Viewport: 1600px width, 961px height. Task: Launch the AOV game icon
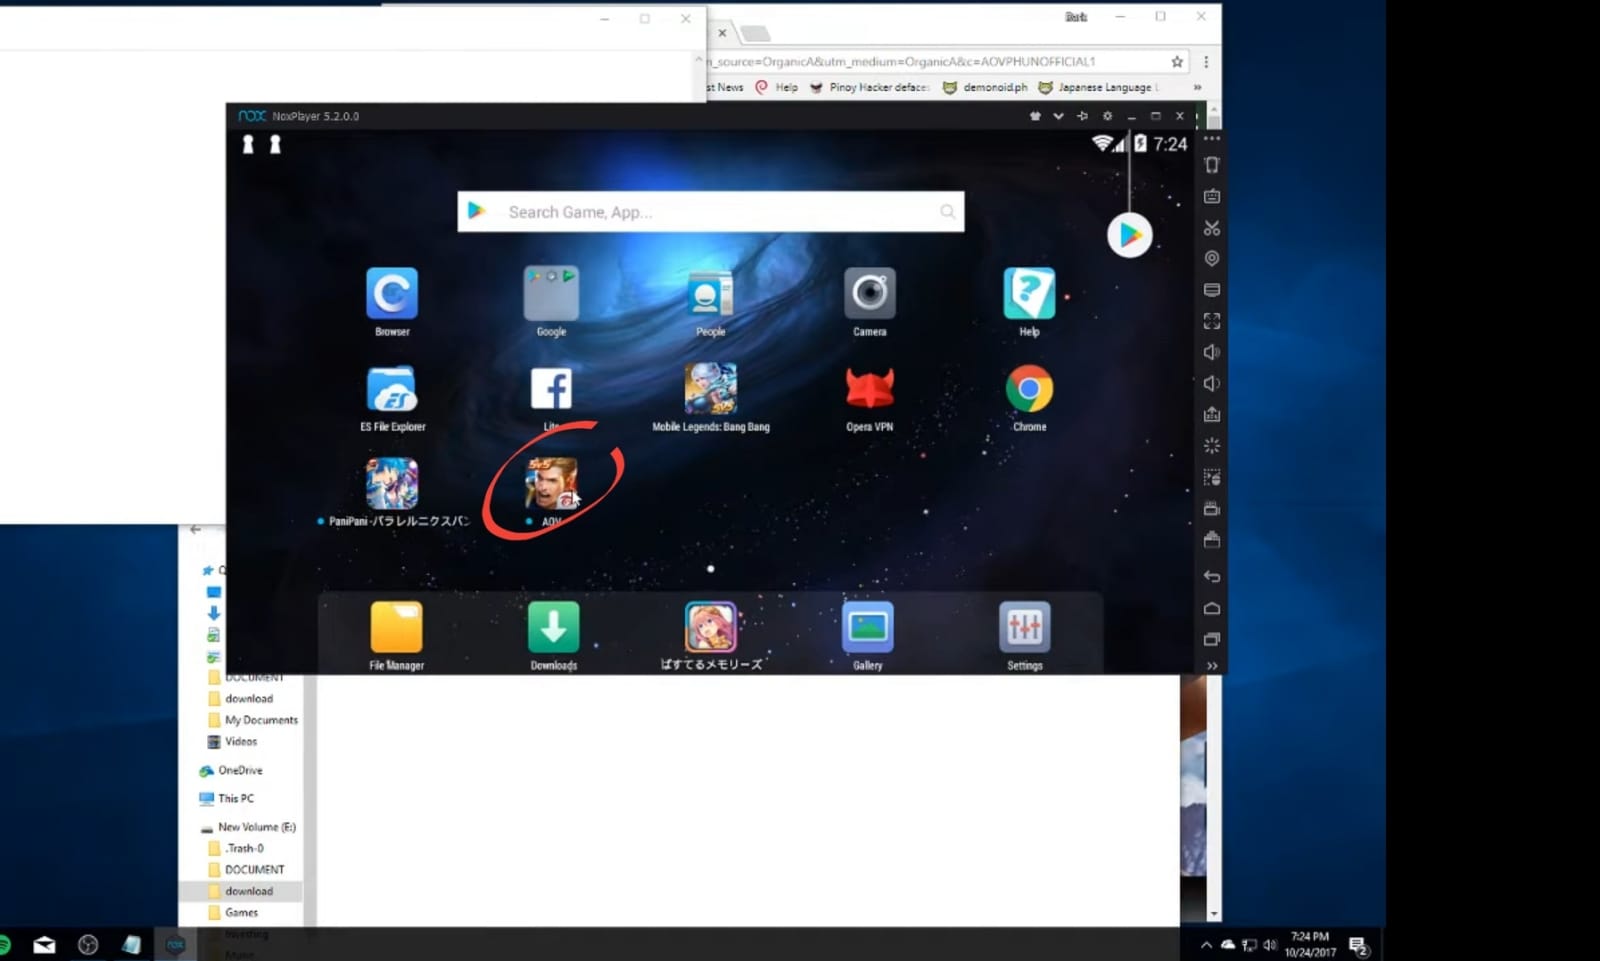pyautogui.click(x=551, y=484)
